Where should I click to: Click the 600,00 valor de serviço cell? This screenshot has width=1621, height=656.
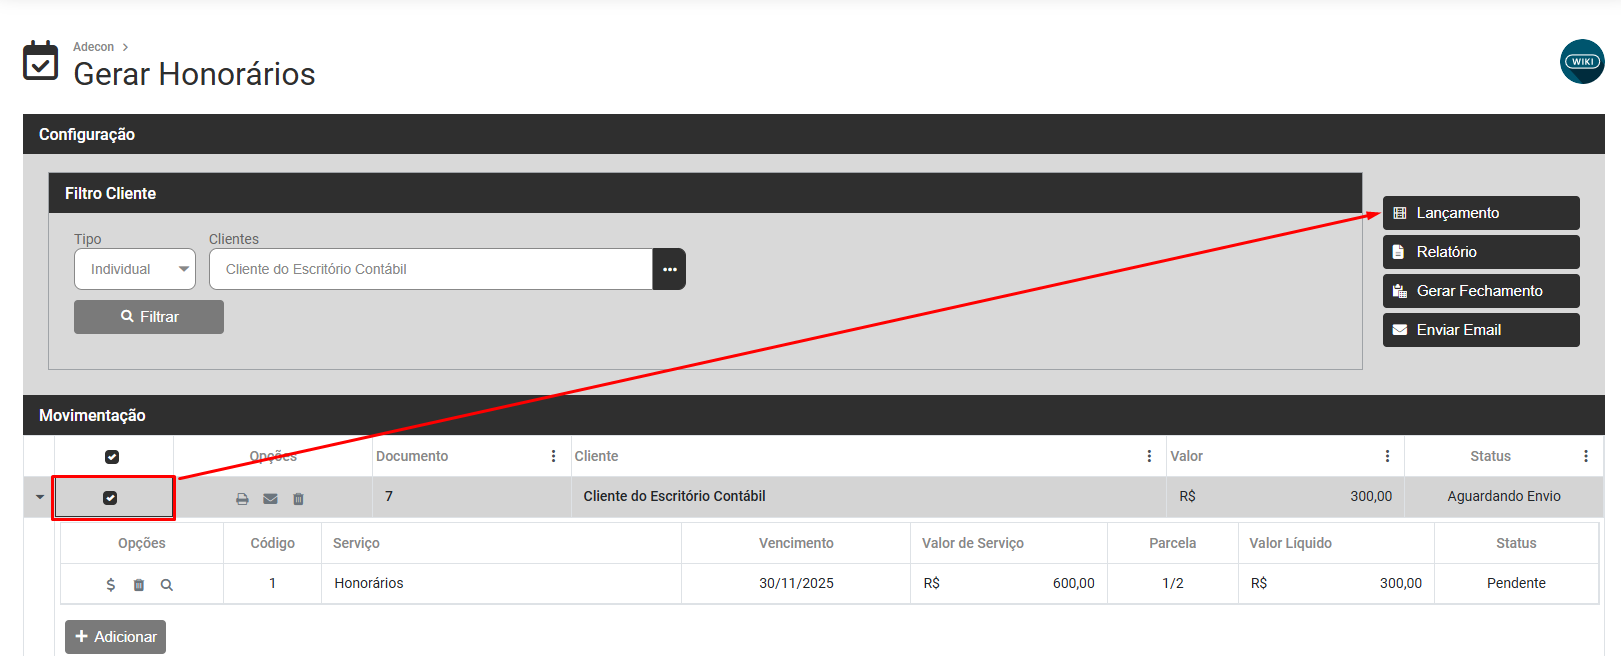[x=1009, y=583]
